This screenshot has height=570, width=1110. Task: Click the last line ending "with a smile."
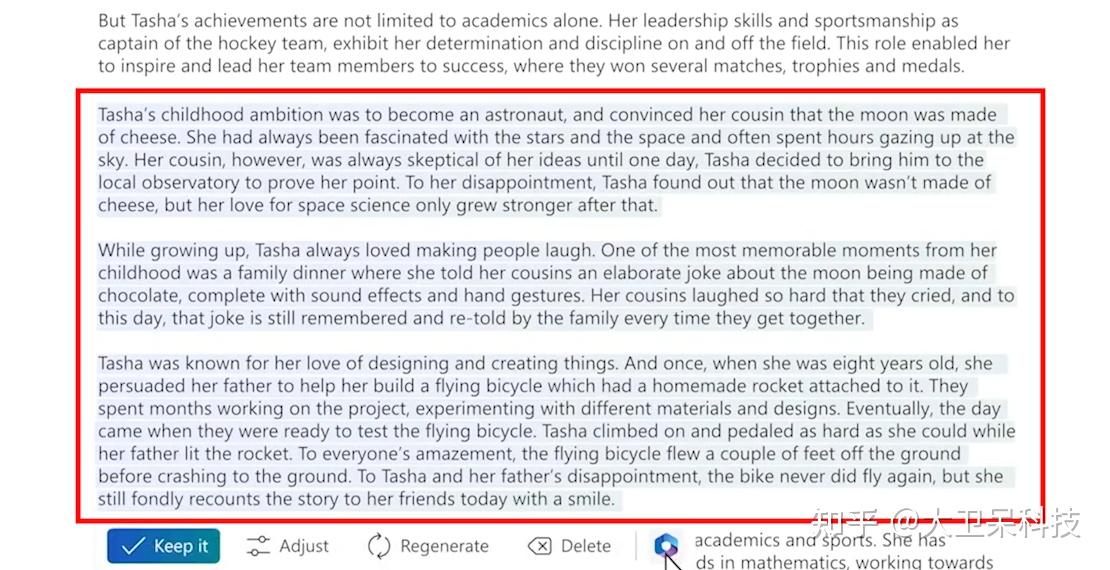pos(356,499)
